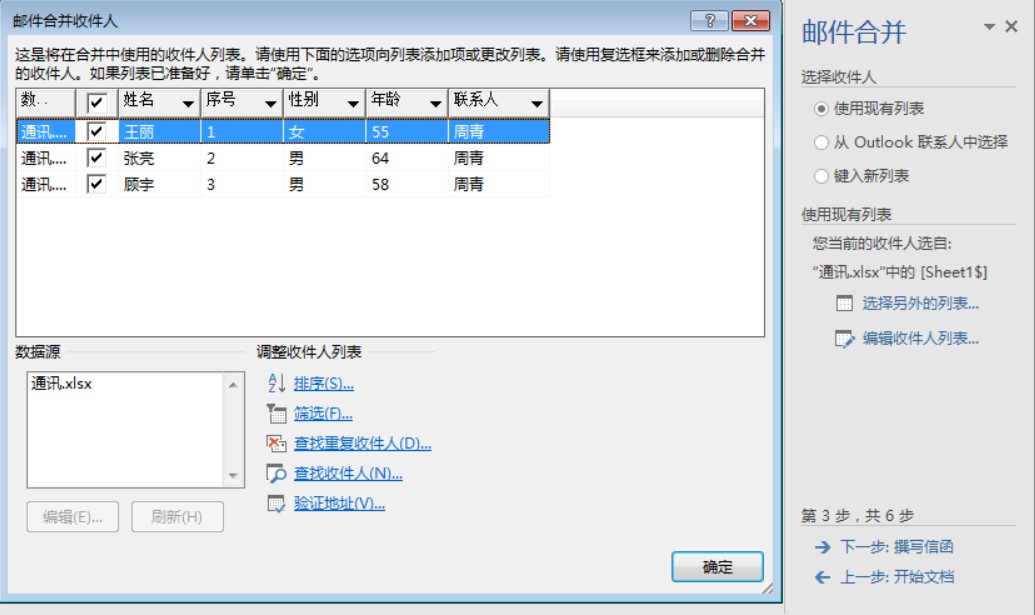Click the help question mark button
This screenshot has height=615, width=1035.
pyautogui.click(x=709, y=22)
